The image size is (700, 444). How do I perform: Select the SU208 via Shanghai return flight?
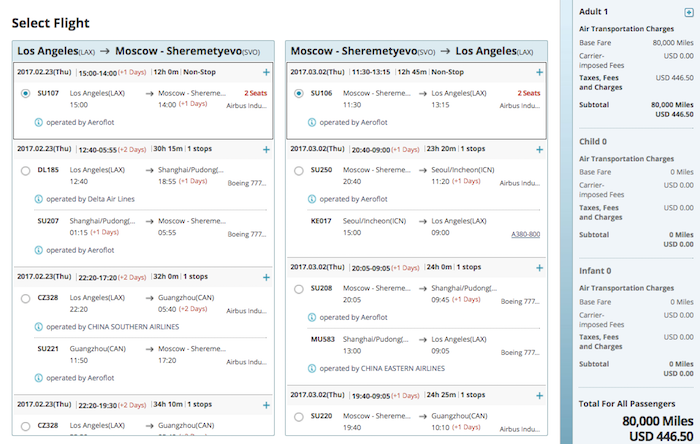coord(299,289)
